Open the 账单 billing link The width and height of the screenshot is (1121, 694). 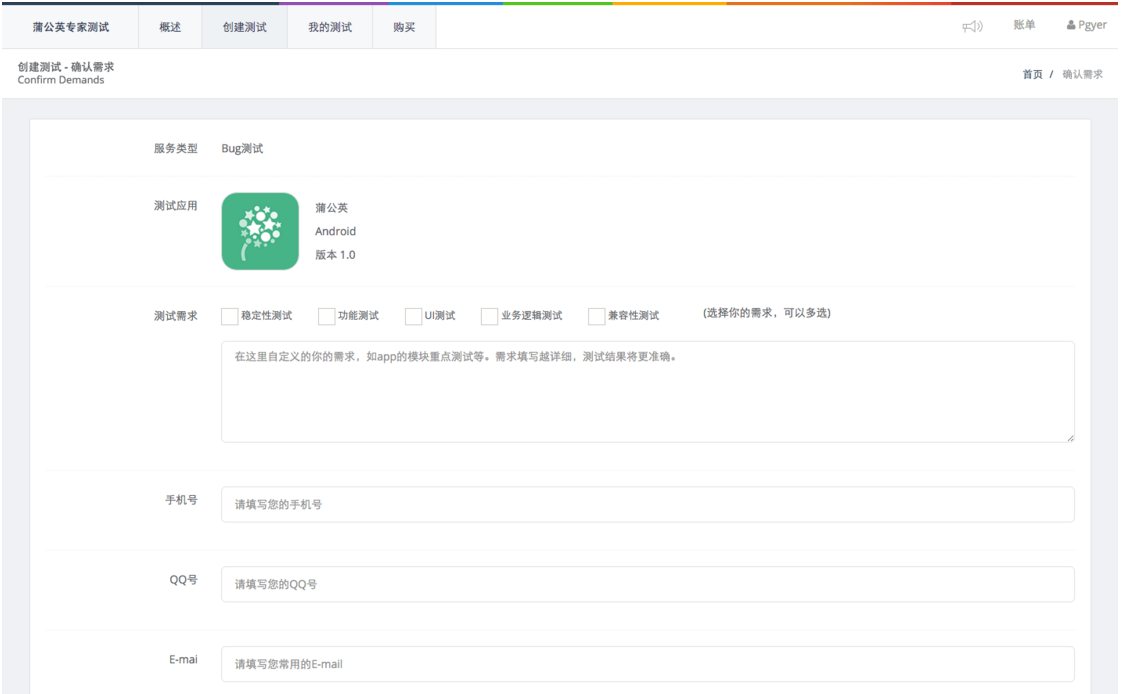pyautogui.click(x=1024, y=26)
